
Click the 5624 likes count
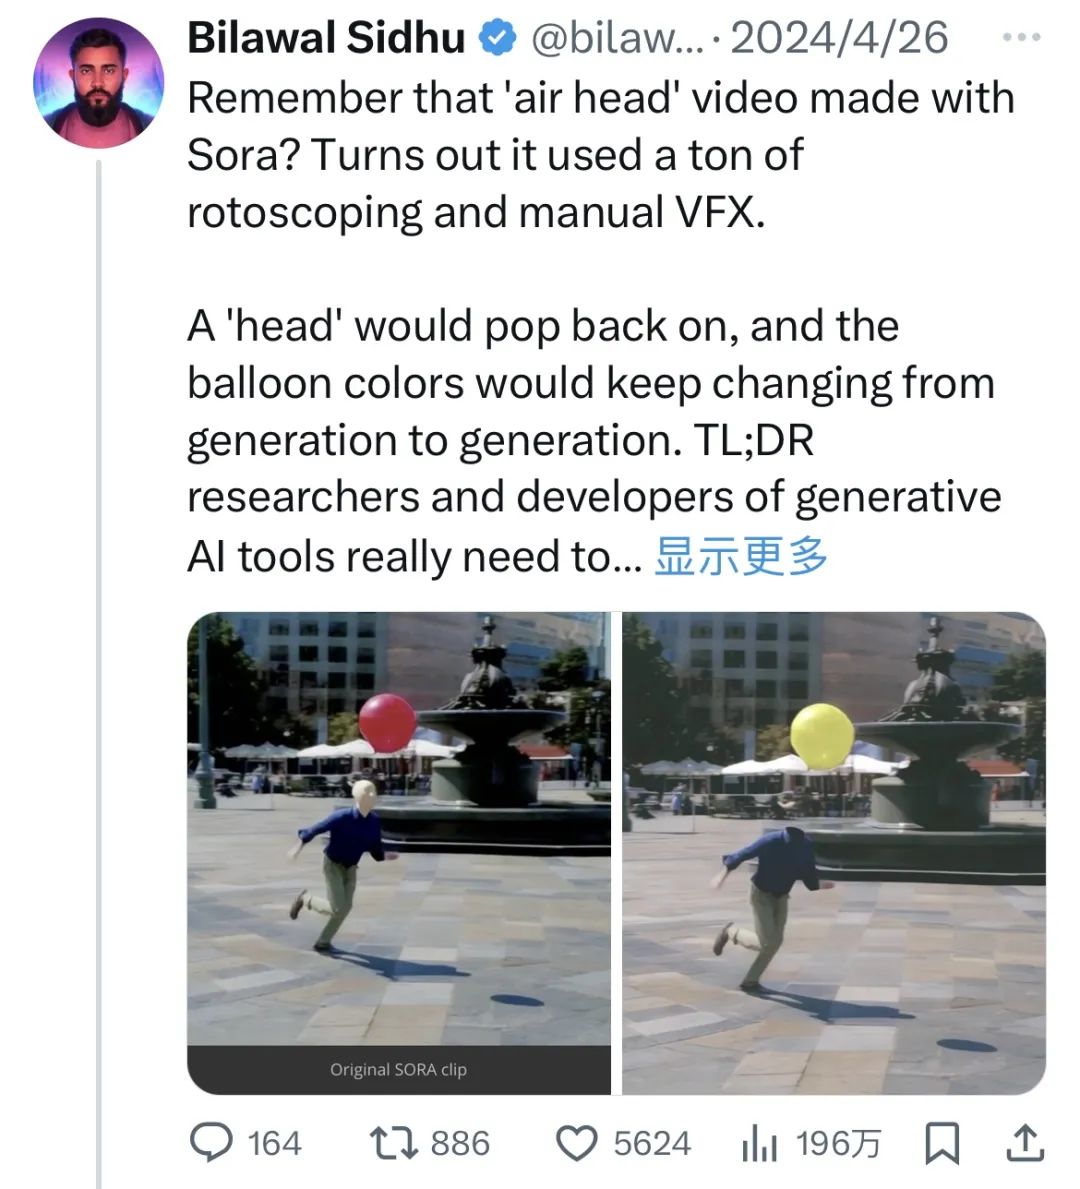(x=652, y=1144)
